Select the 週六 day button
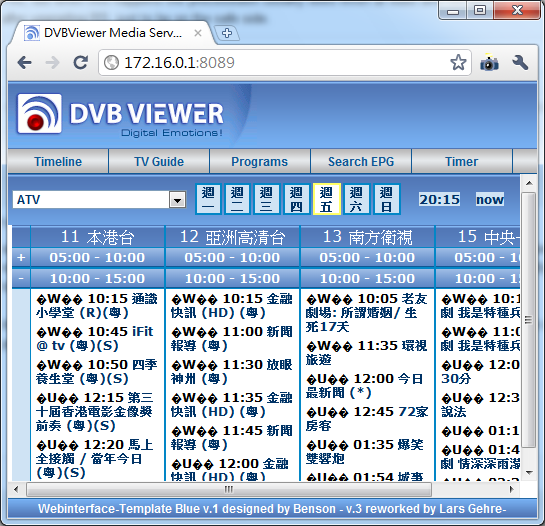The image size is (545, 526). click(x=356, y=199)
